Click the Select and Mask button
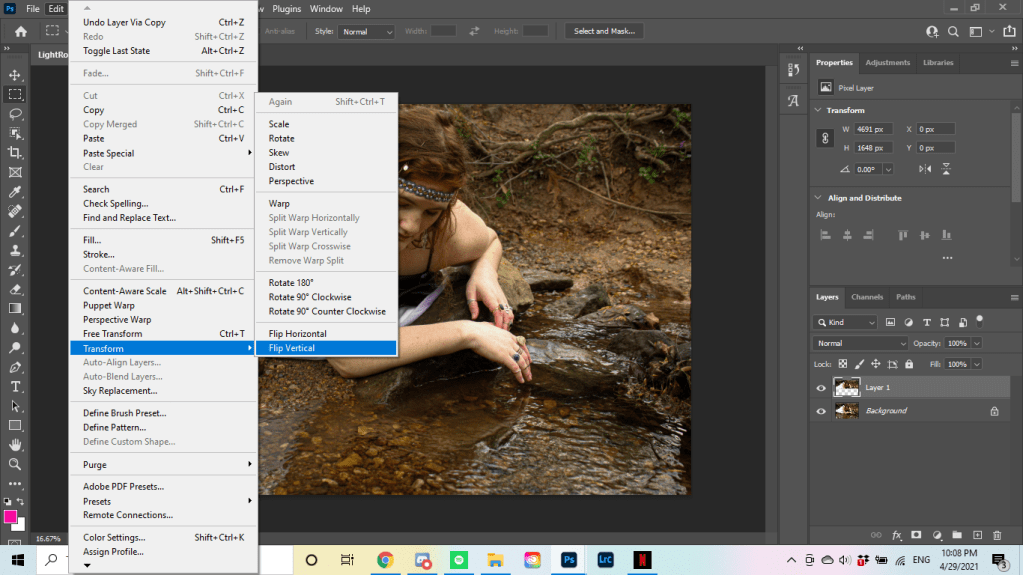 tap(605, 31)
